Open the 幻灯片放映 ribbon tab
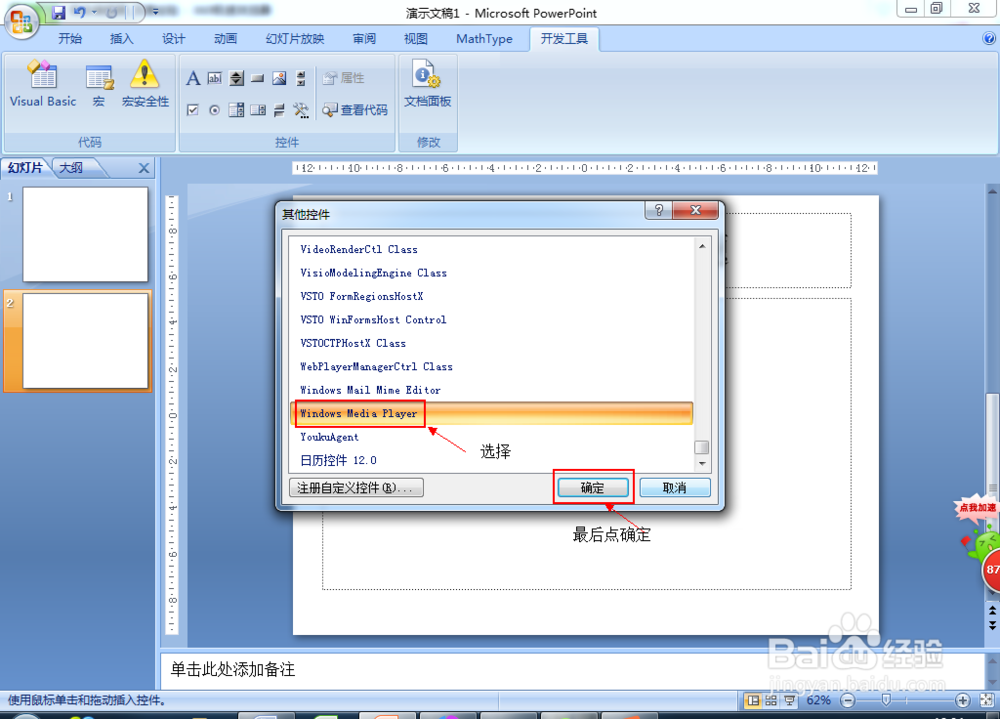The height and width of the screenshot is (719, 1000). coord(295,39)
